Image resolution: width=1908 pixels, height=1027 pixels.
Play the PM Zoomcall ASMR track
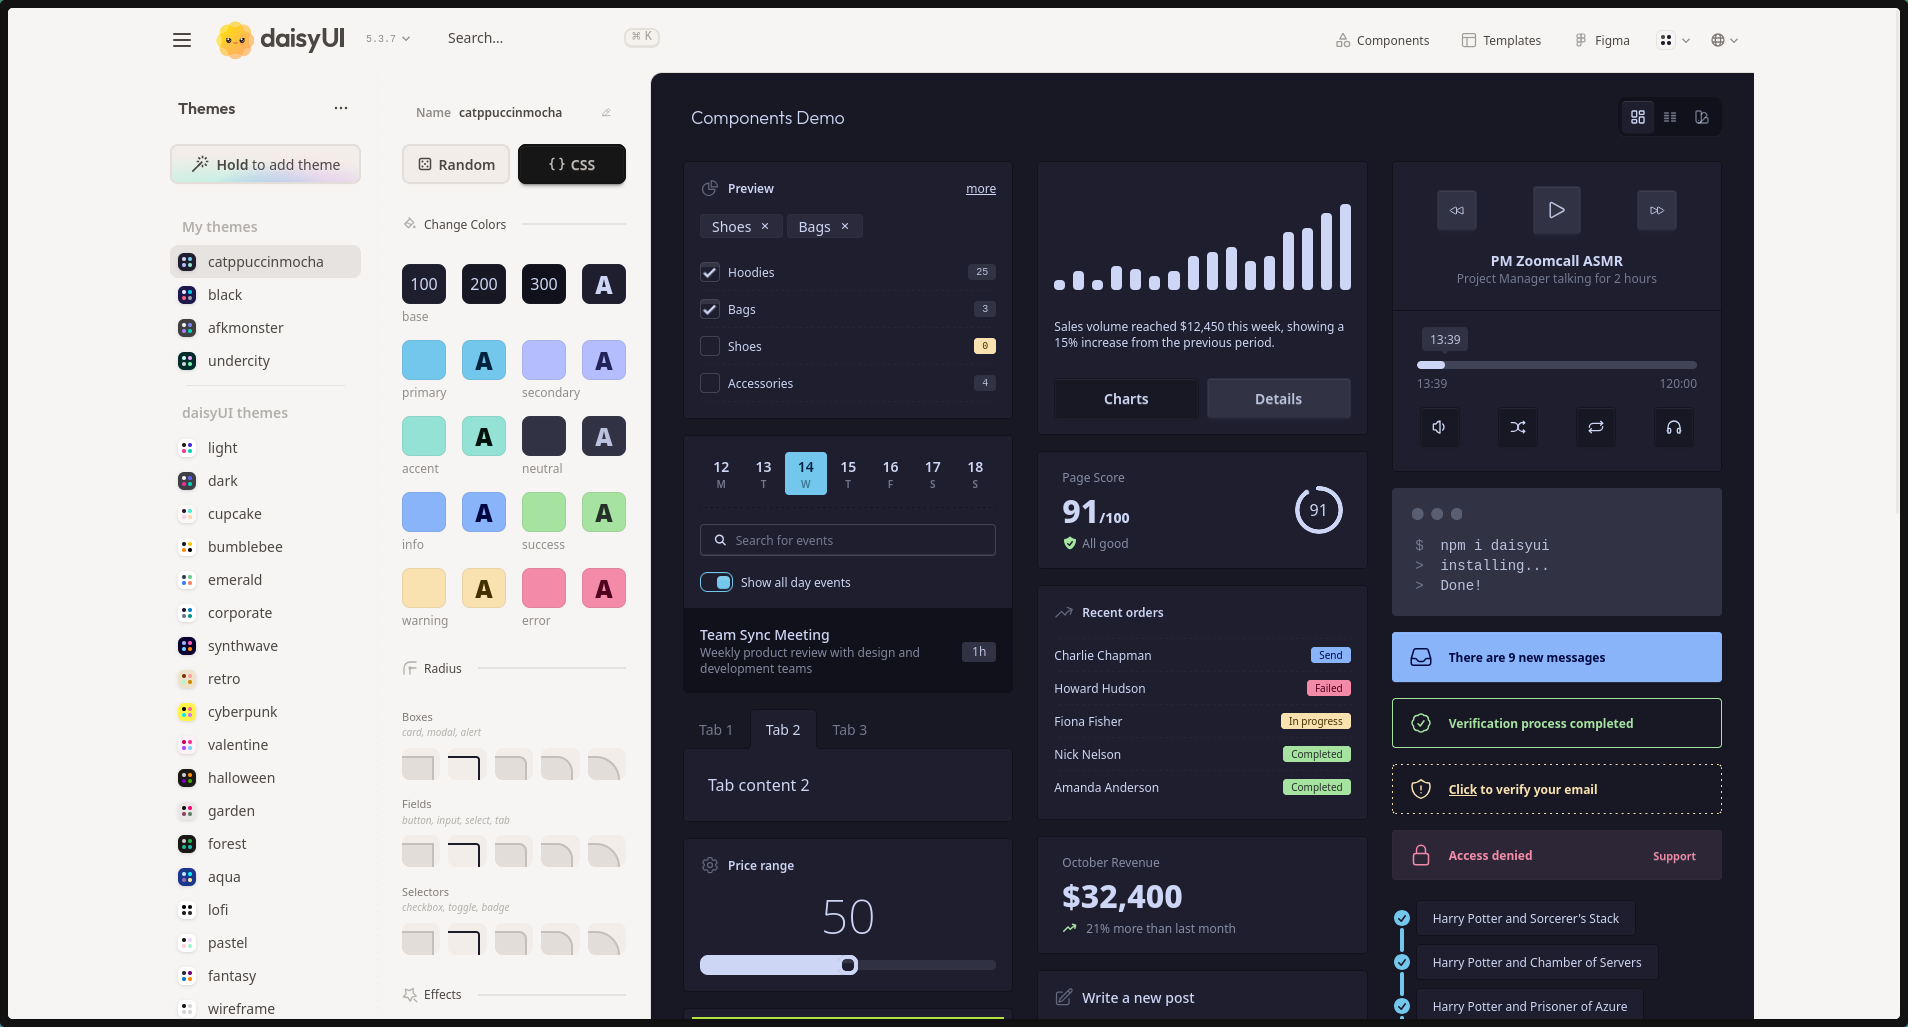click(x=1555, y=210)
